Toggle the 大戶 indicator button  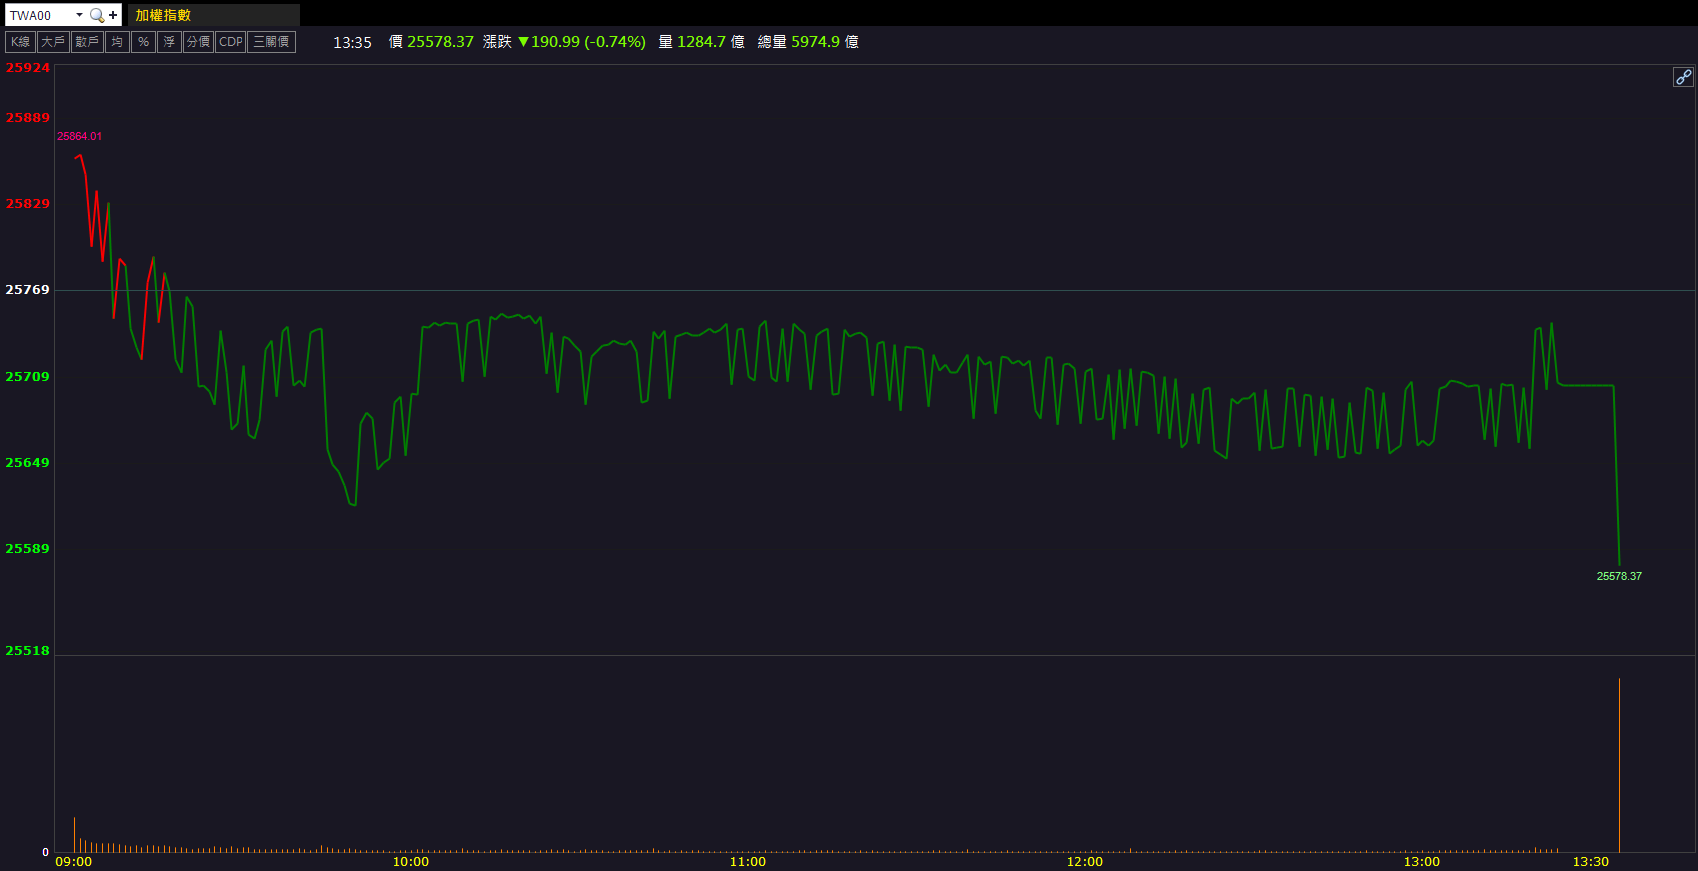pyautogui.click(x=53, y=42)
